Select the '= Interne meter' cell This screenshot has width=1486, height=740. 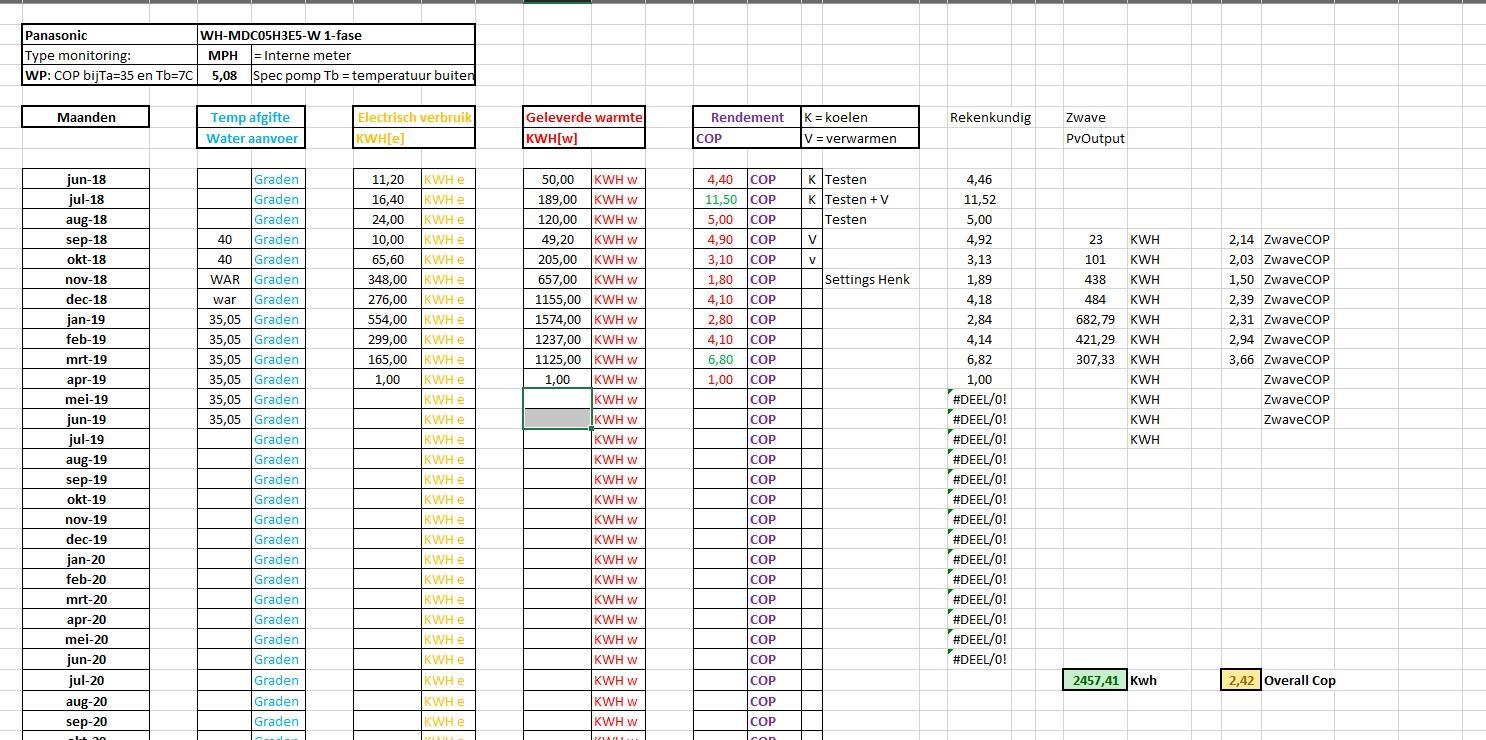point(363,56)
